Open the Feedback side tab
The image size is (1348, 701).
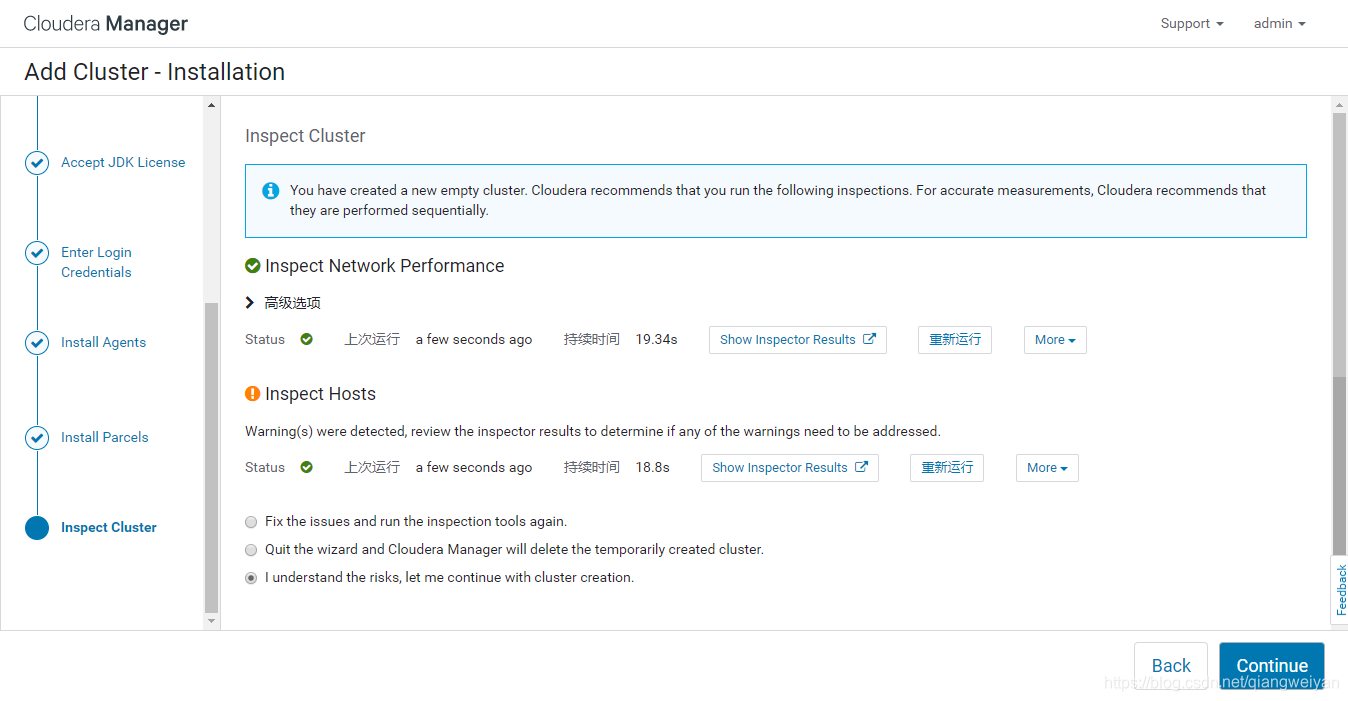point(1340,590)
